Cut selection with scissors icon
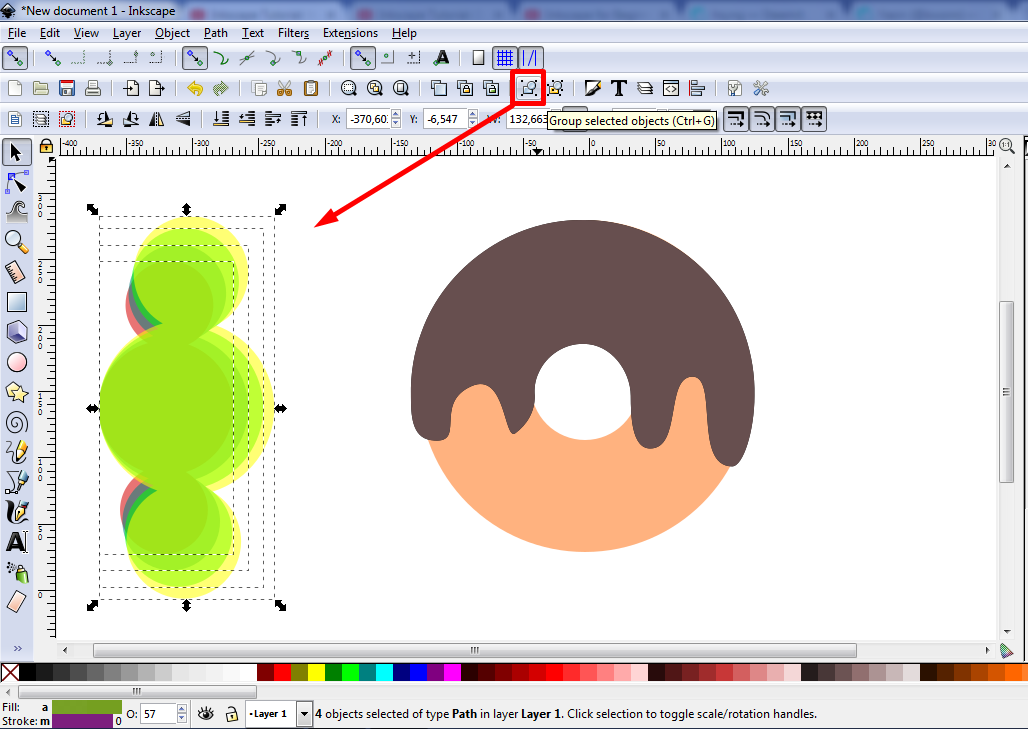The width and height of the screenshot is (1028, 729). [284, 88]
